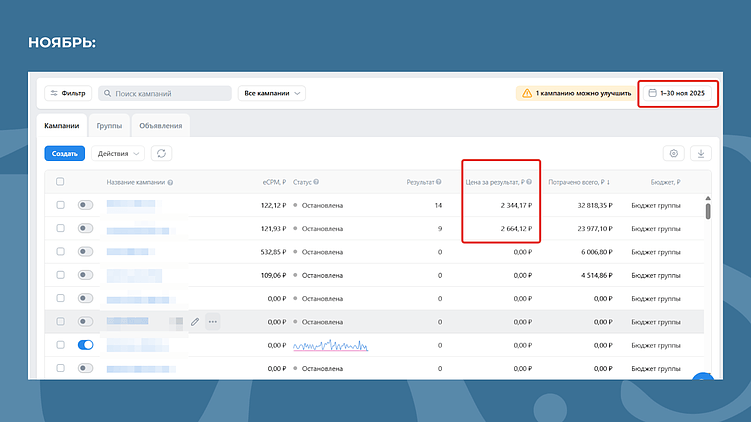The image size is (751, 422).
Task: Edit the highlighted campaign with pencil icon
Action: coord(195,322)
